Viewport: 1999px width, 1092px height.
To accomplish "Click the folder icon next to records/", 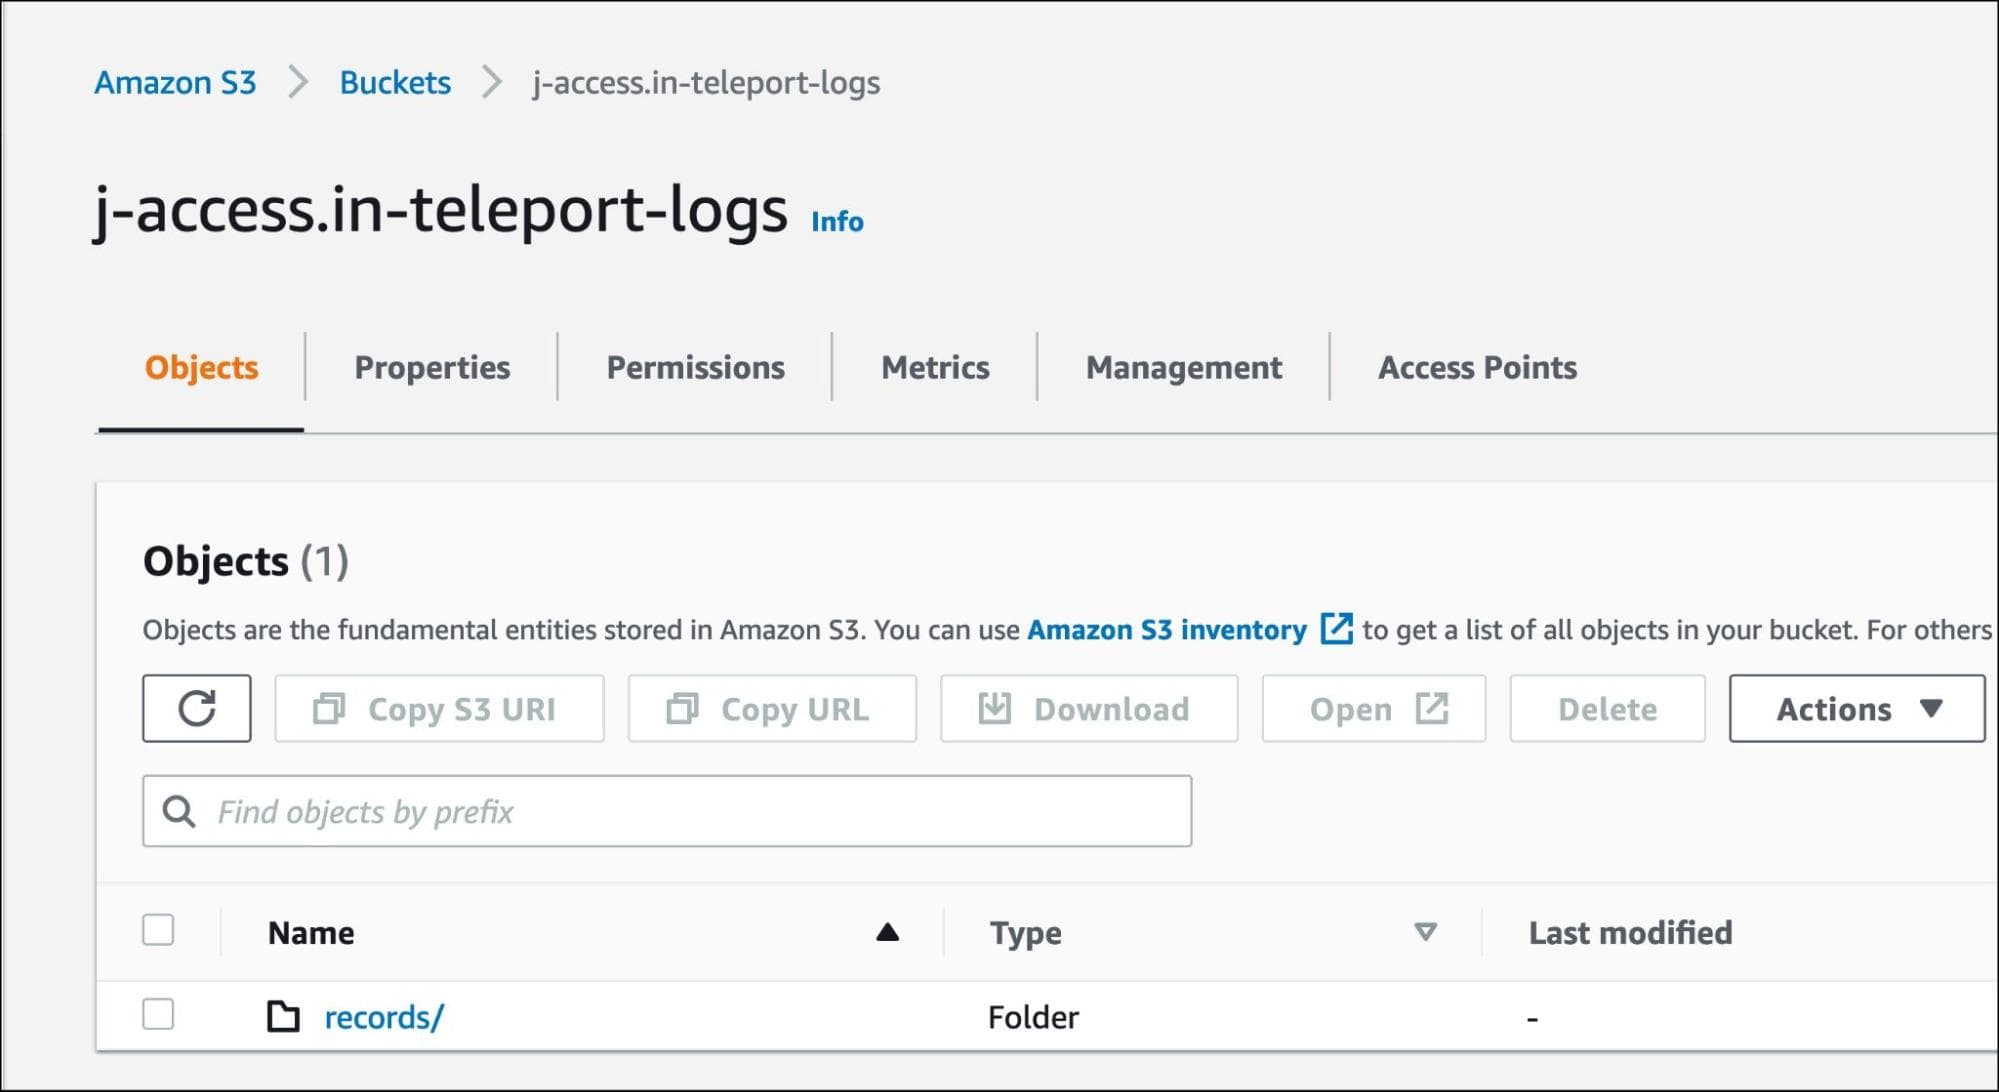I will 282,1015.
